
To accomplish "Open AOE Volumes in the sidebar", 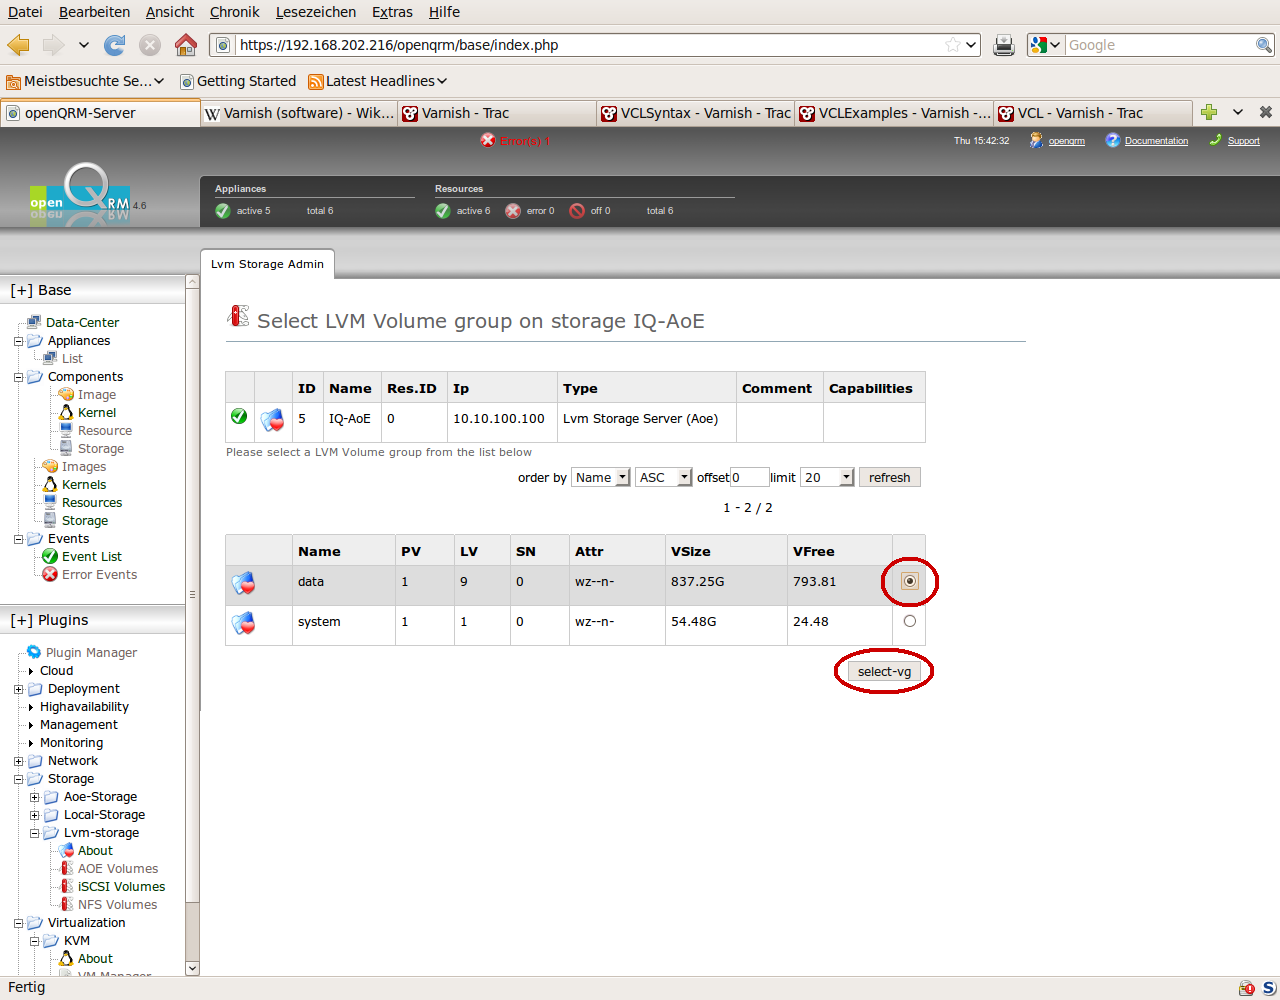I will click(117, 869).
